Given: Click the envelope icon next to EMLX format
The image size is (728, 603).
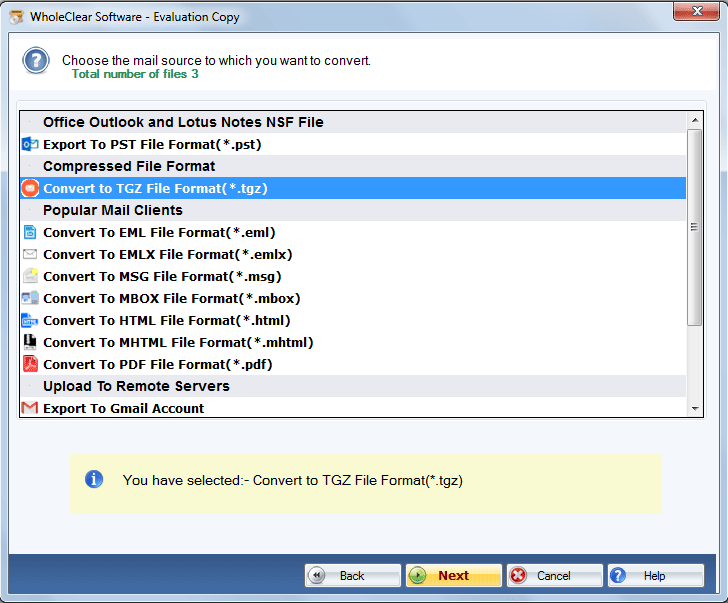Looking at the screenshot, I should click(30, 254).
